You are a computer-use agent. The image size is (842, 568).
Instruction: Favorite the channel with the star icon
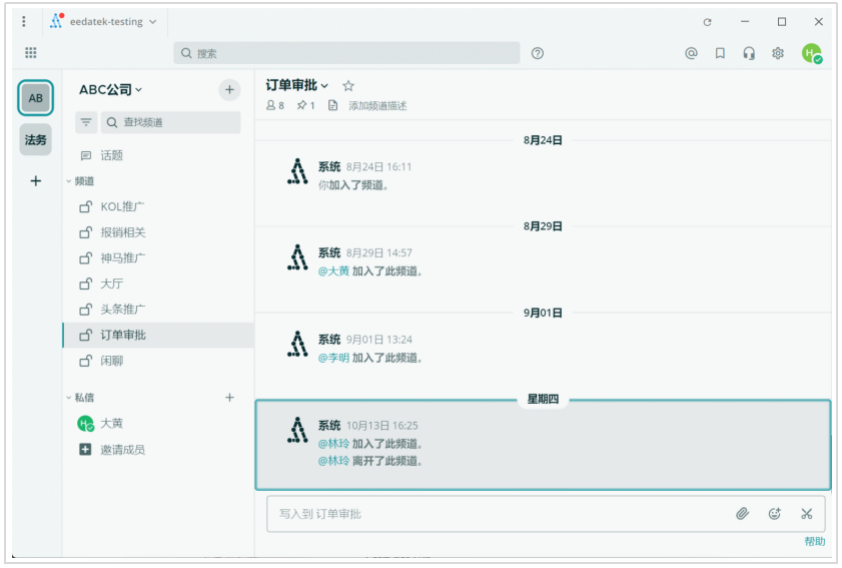point(349,86)
